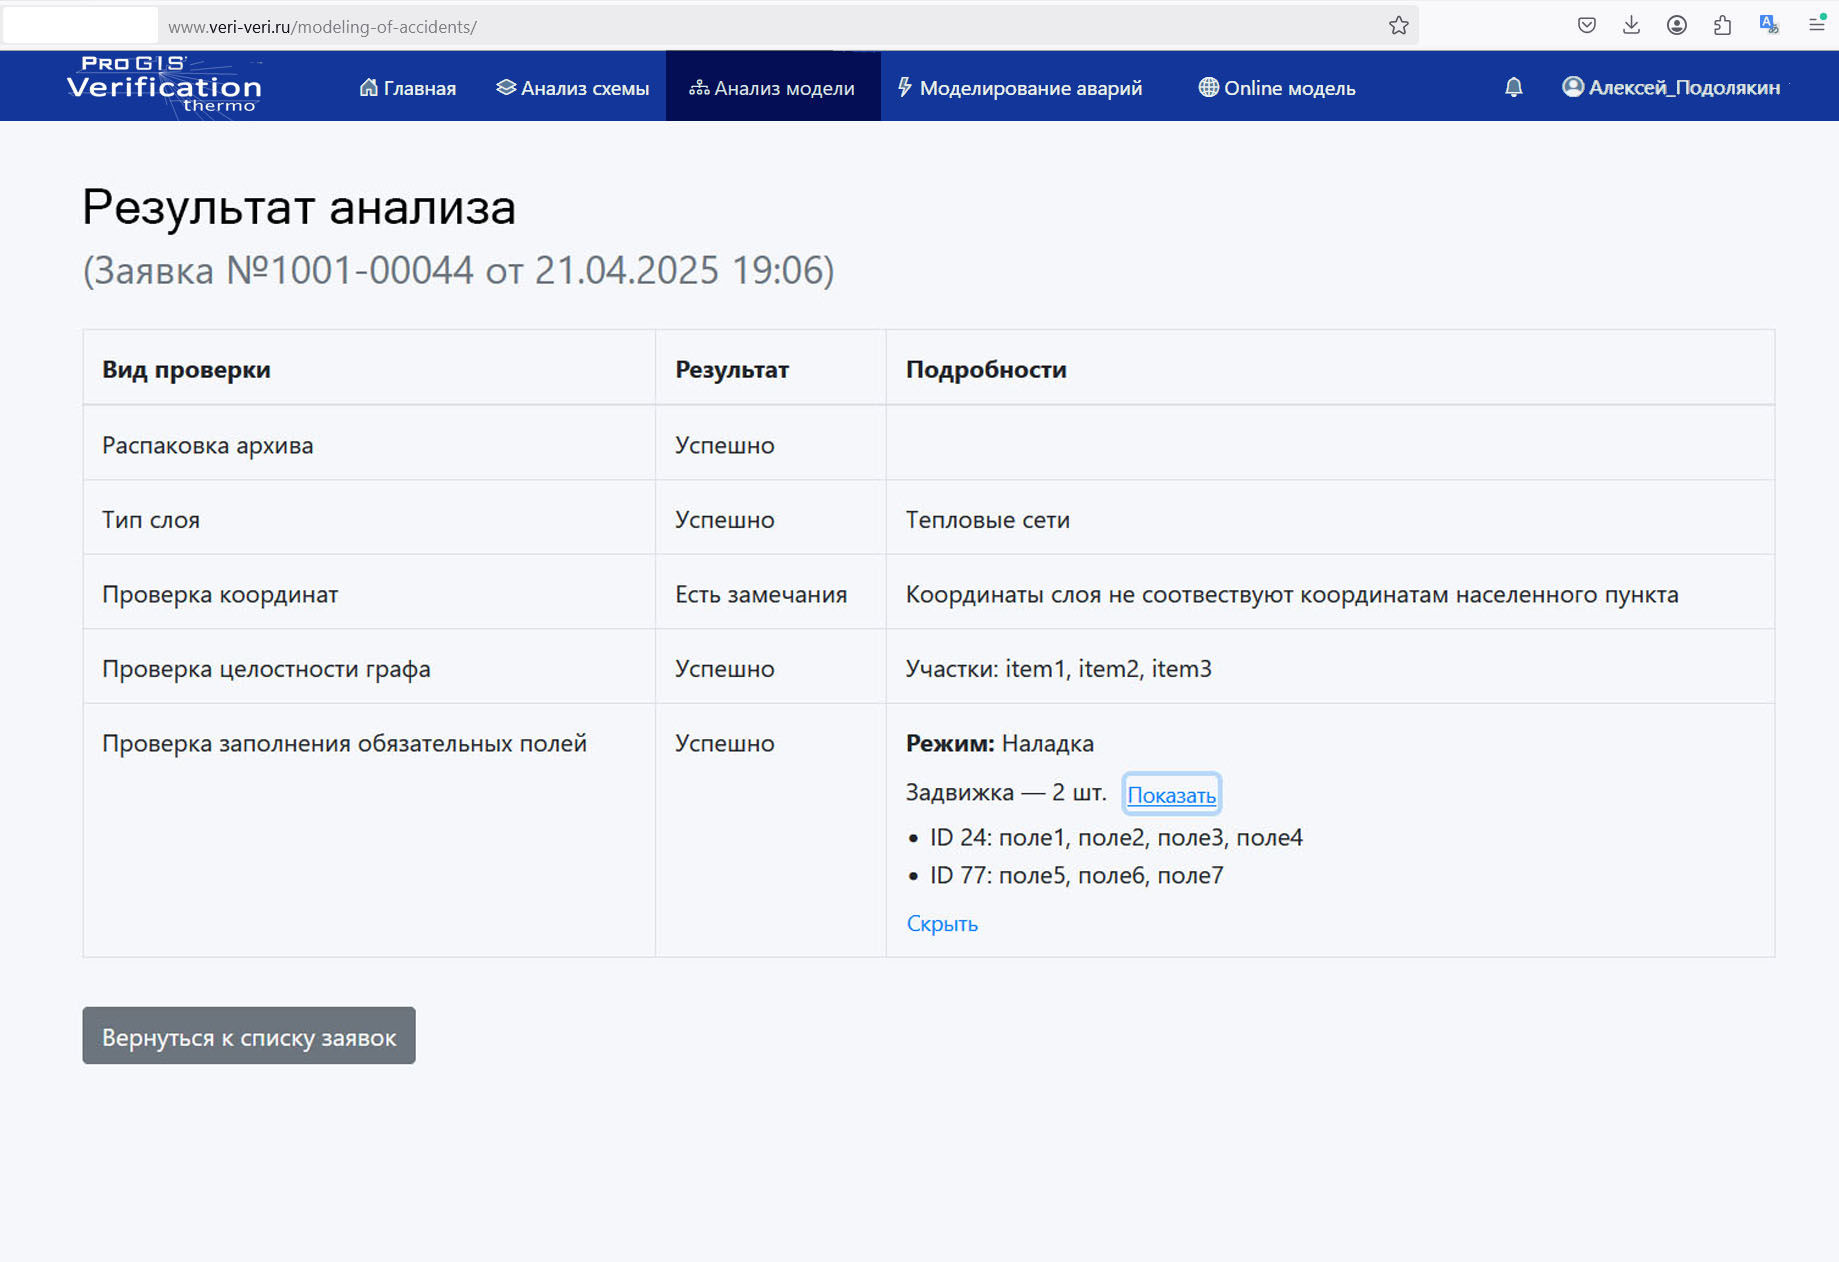Click the home icon next to Главная
Viewport: 1839px width, 1262px height.
[368, 87]
